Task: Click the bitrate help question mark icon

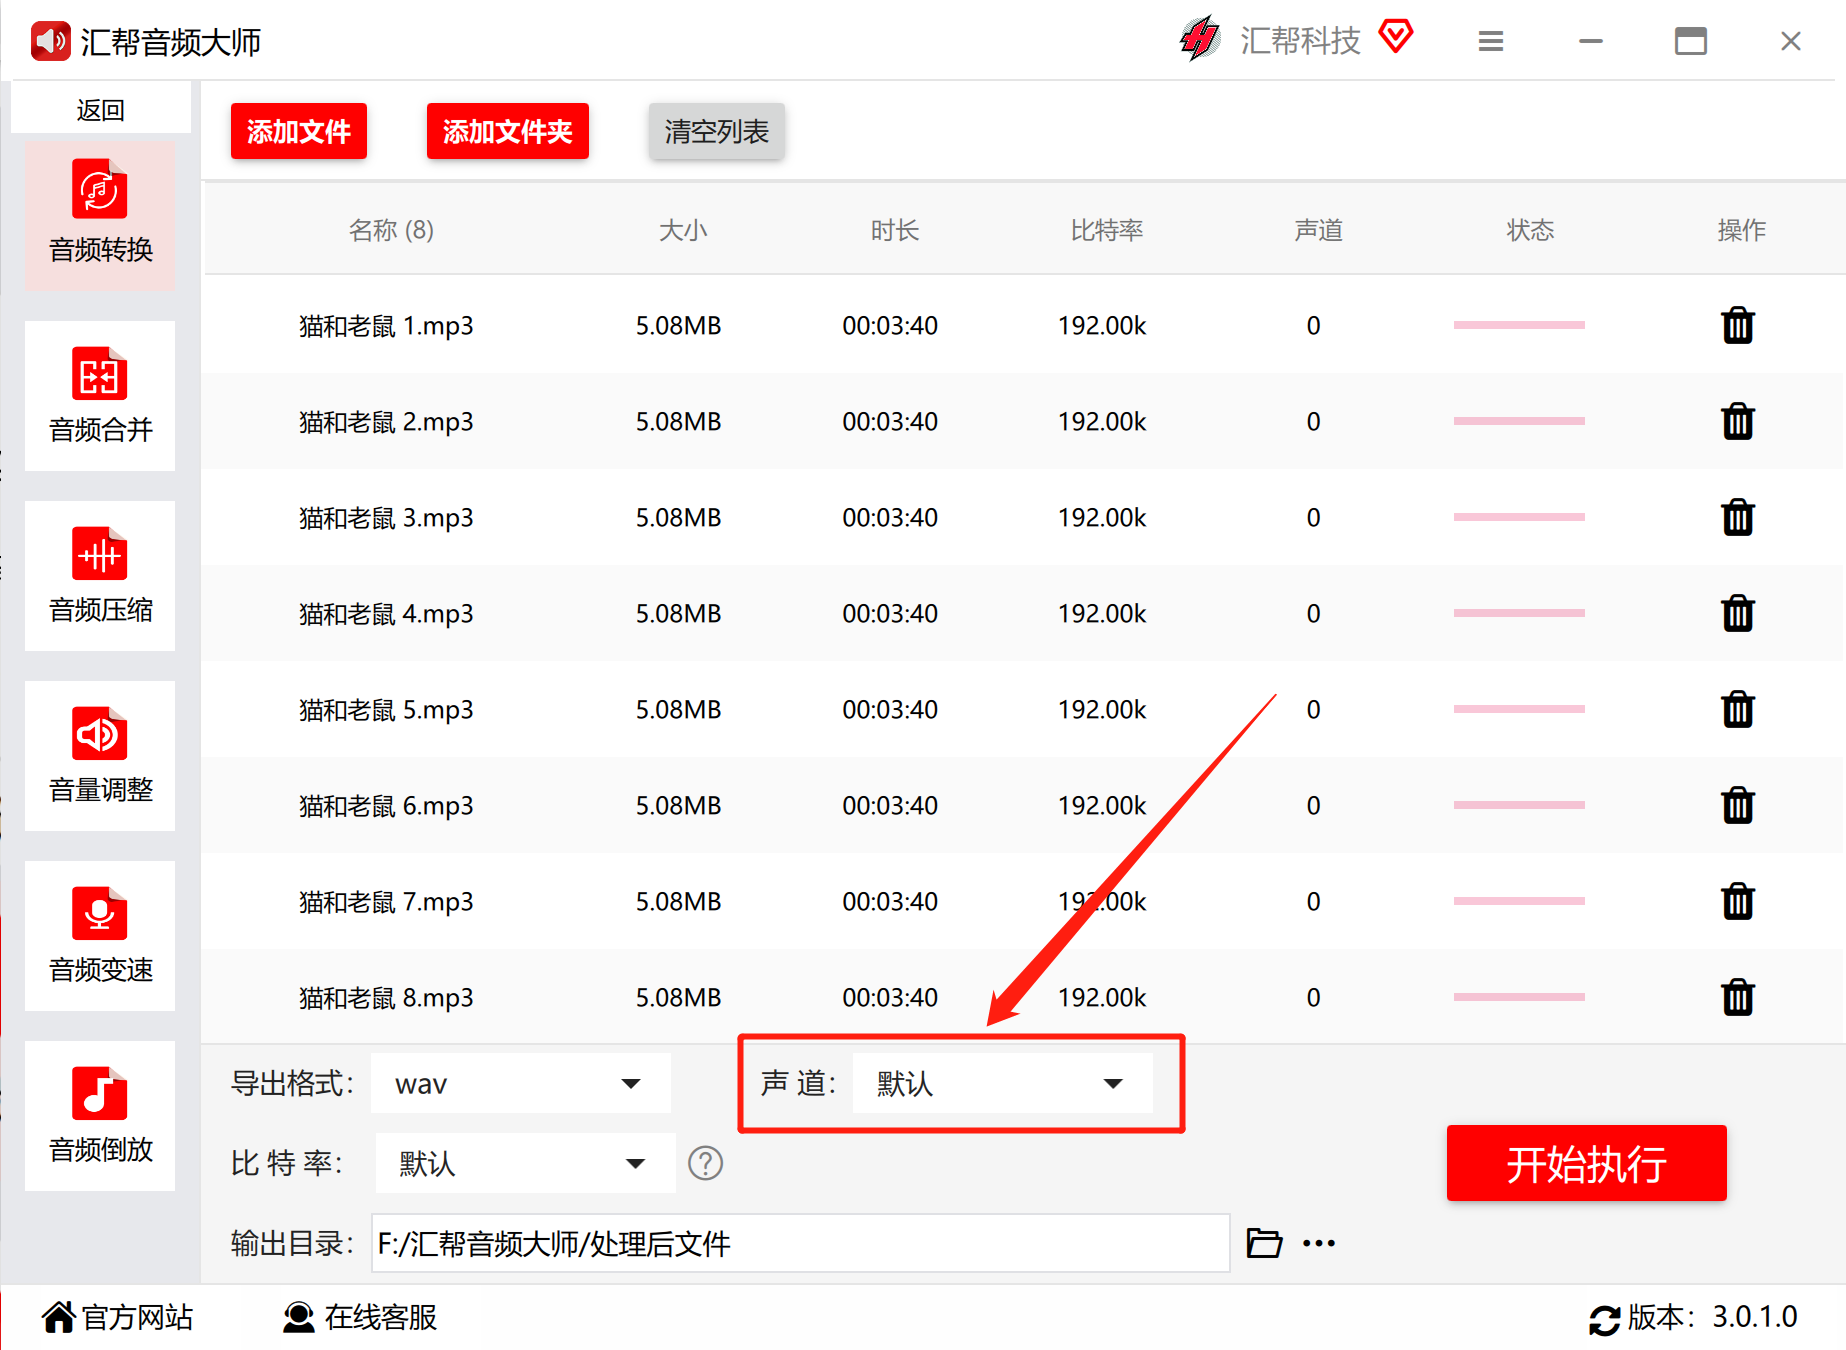Action: coord(706,1163)
